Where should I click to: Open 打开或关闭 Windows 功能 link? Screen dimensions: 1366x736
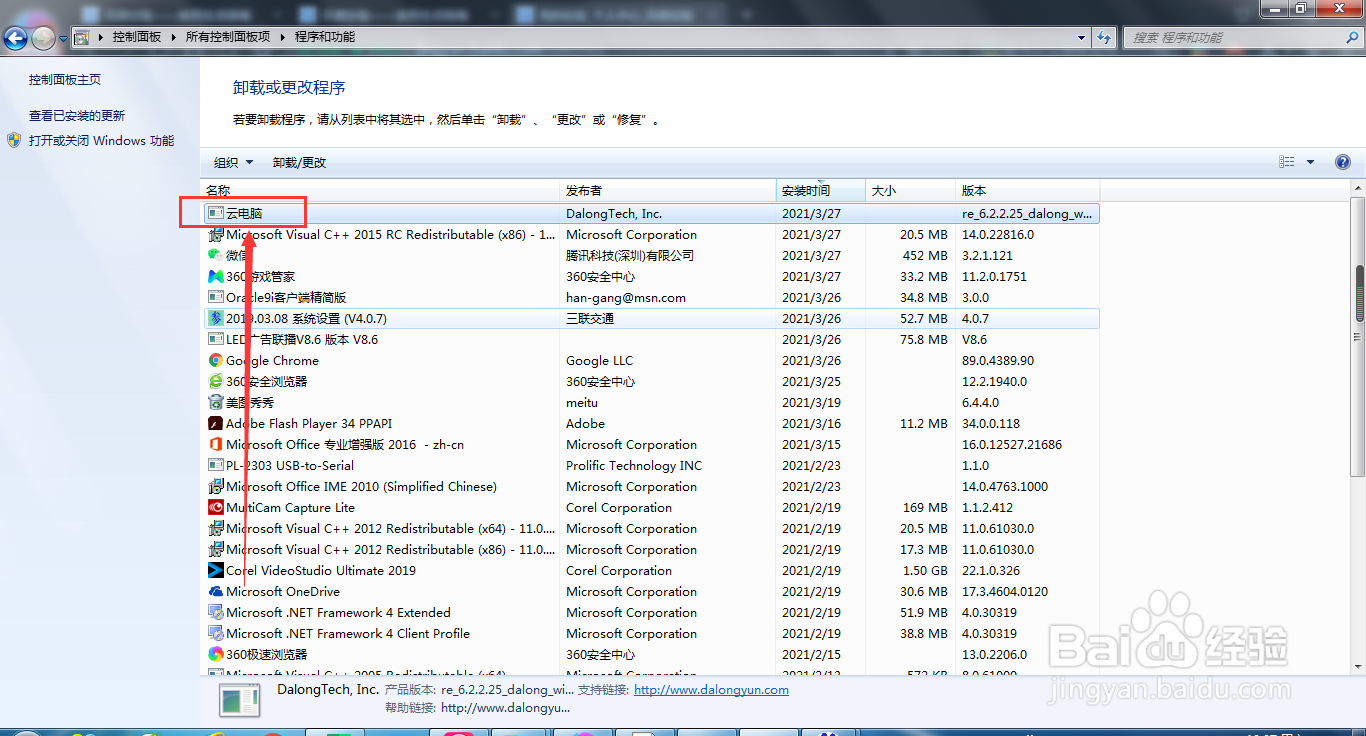(x=101, y=141)
